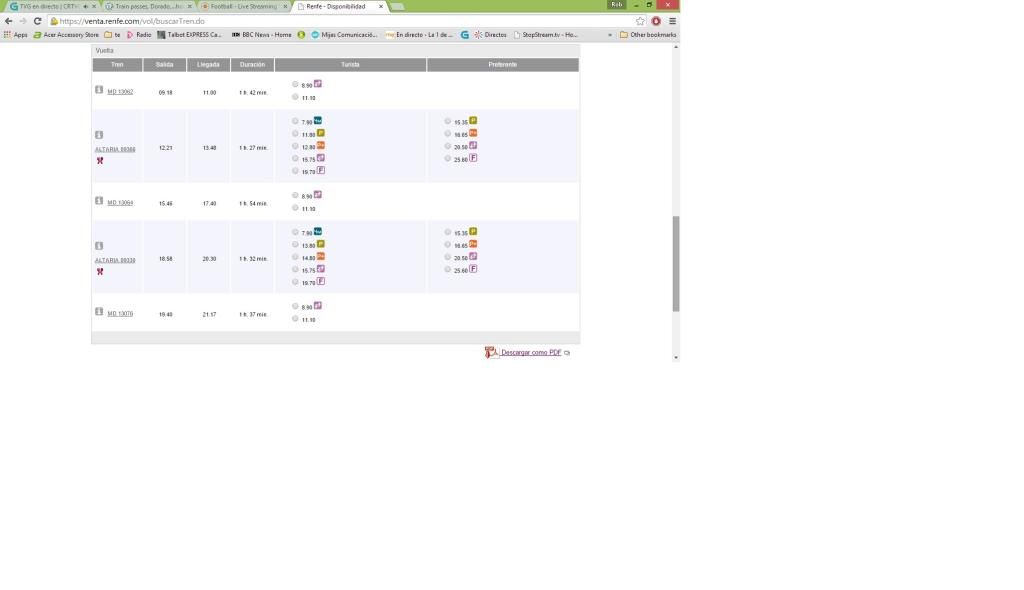Click the fare badge beside 8.90 on 19.40 train

pyautogui.click(x=318, y=306)
